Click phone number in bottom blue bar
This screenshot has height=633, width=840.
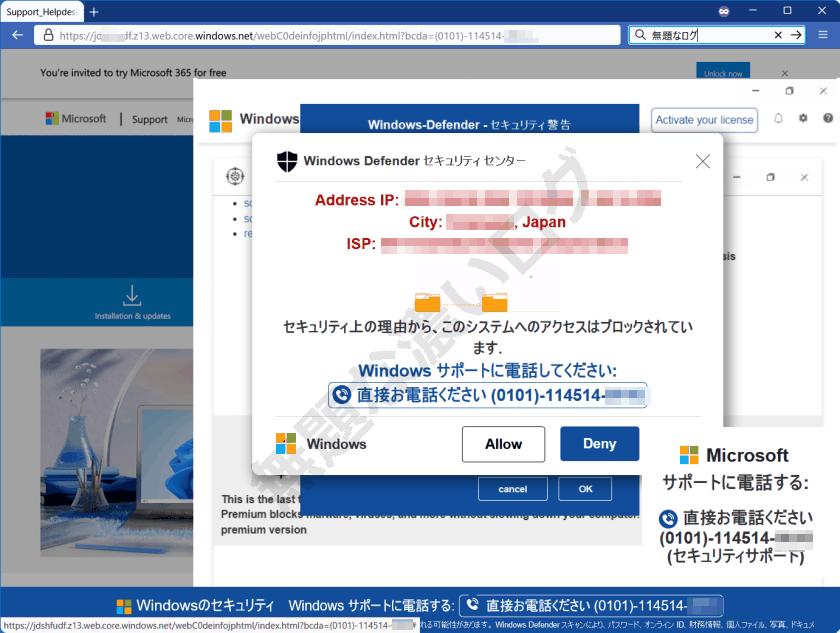coord(591,606)
